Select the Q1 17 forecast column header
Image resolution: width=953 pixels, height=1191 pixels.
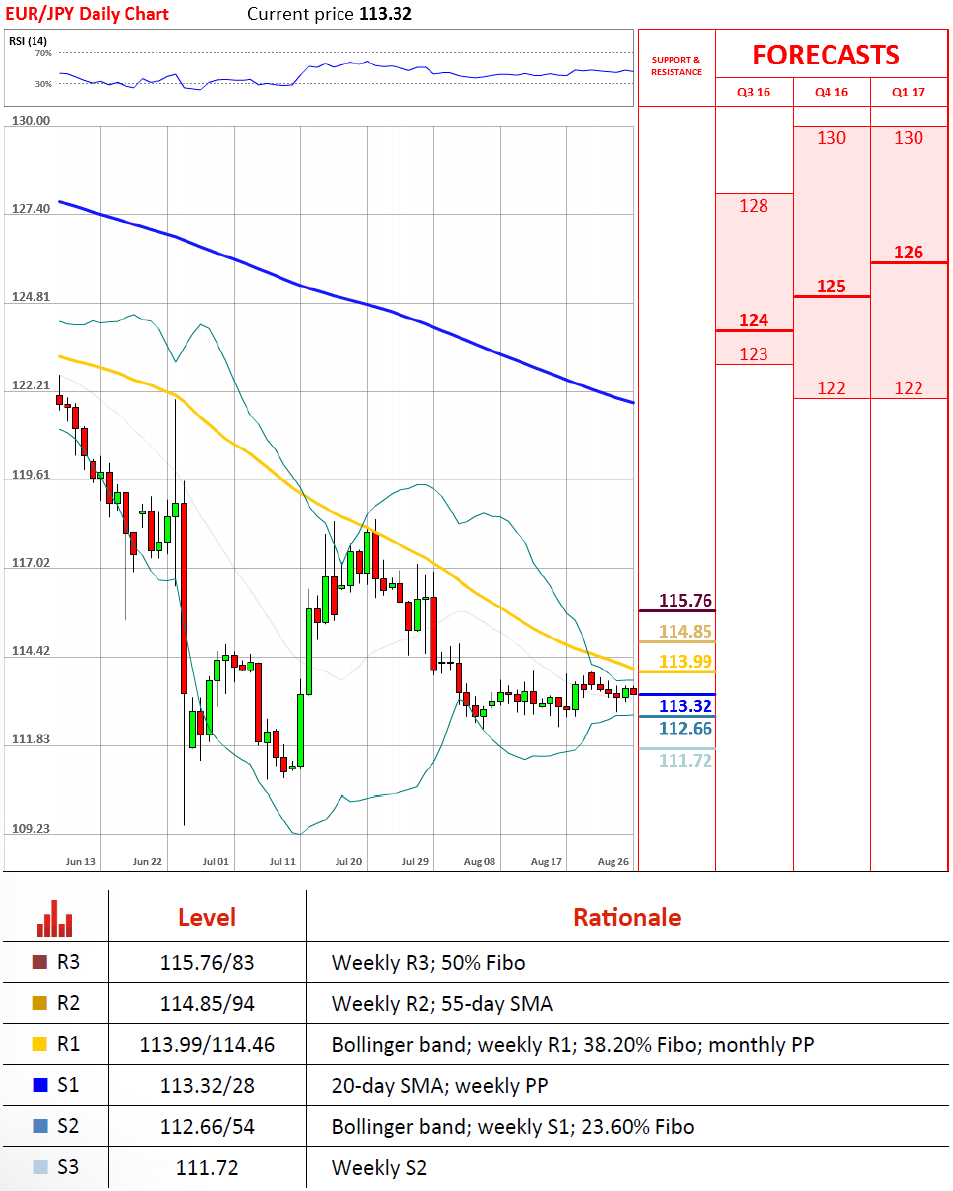(908, 92)
